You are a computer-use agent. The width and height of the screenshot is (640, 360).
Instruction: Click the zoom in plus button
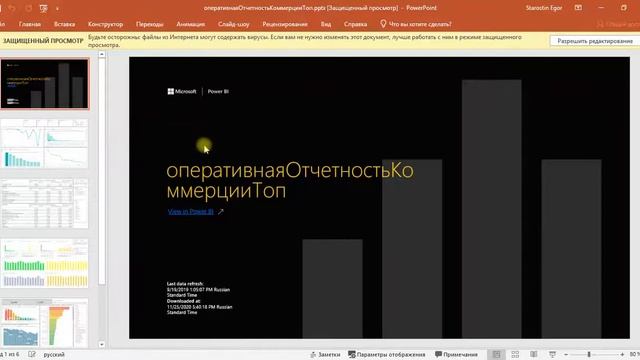coord(622,354)
